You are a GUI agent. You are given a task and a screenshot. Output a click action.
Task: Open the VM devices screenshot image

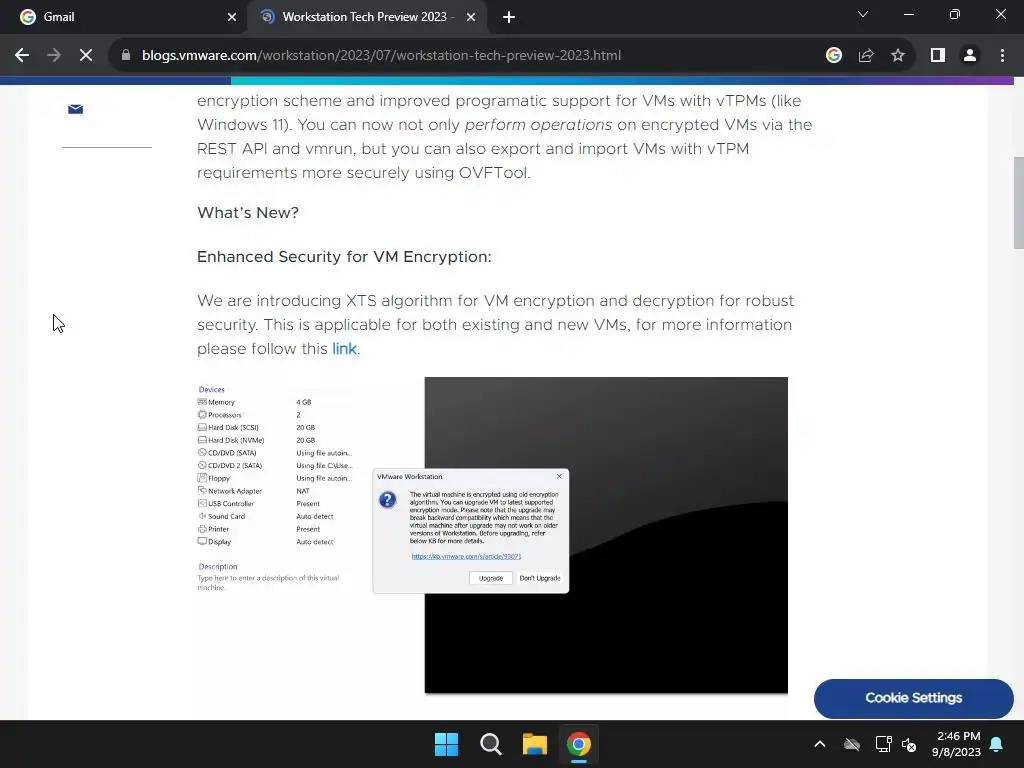point(492,535)
